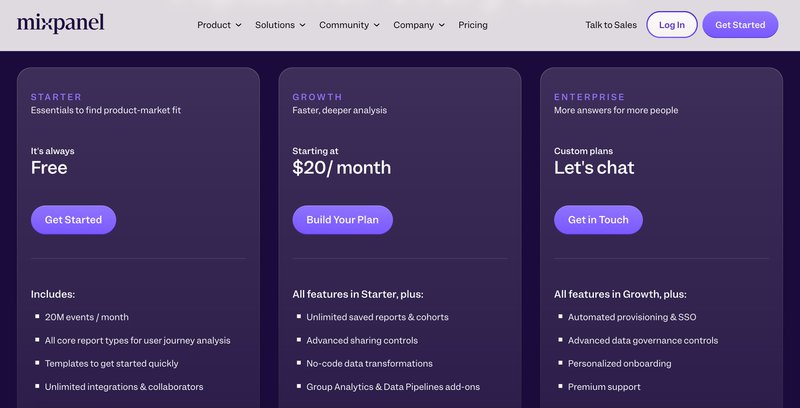
Task: Click "All features in Growth, plus:"
Action: (620, 294)
